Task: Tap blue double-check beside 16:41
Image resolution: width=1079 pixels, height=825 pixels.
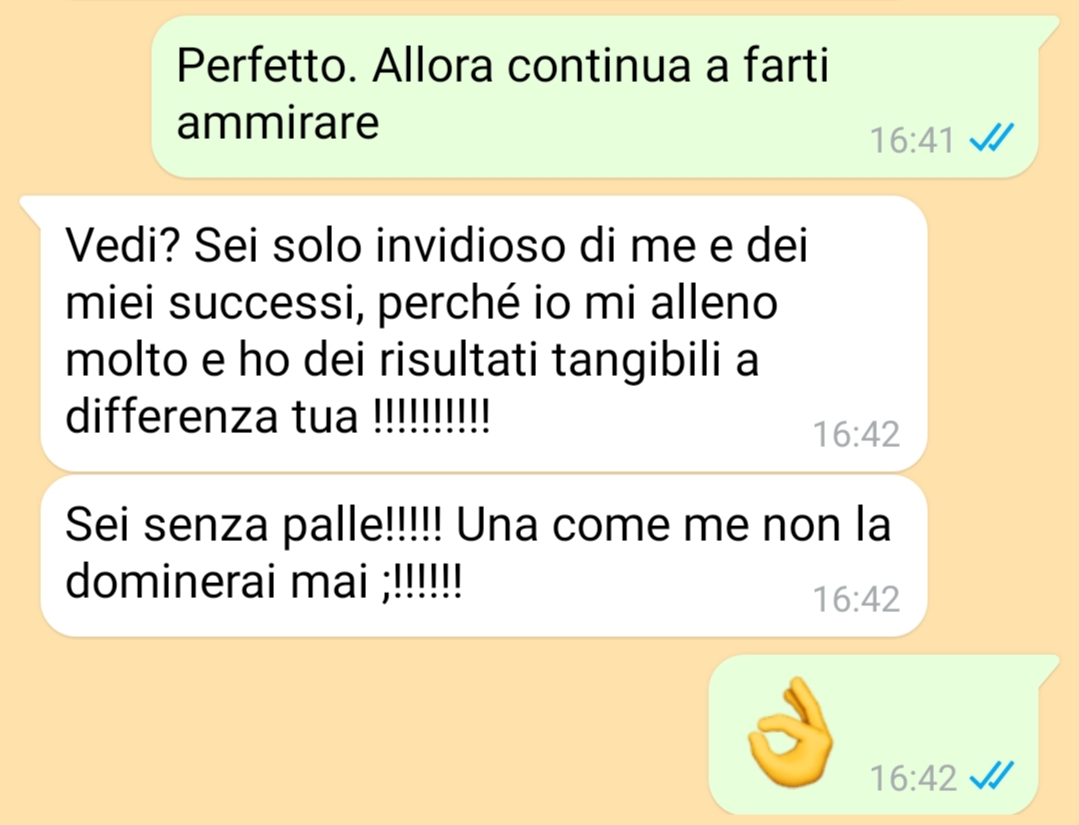Action: [992, 138]
